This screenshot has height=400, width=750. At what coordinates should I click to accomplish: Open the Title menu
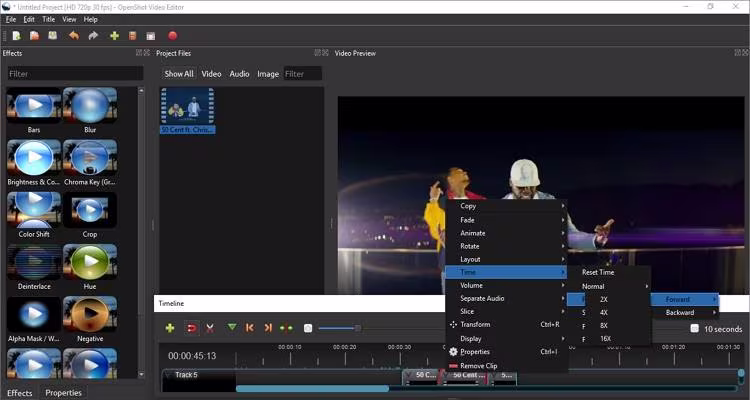(48, 19)
